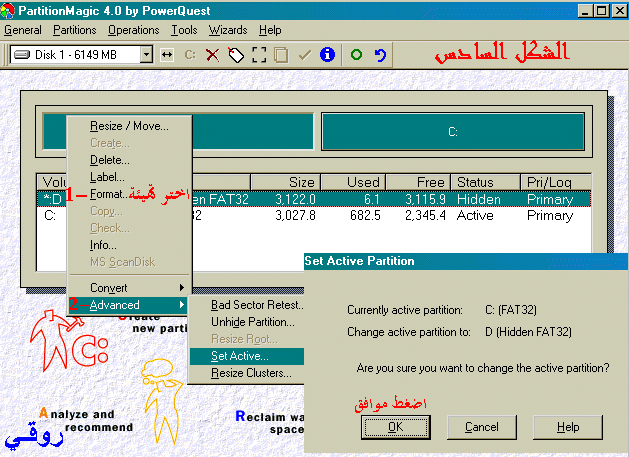Viewport: 629px width, 457px height.
Task: Click the Create new partition wizard figure
Action: 68,341
